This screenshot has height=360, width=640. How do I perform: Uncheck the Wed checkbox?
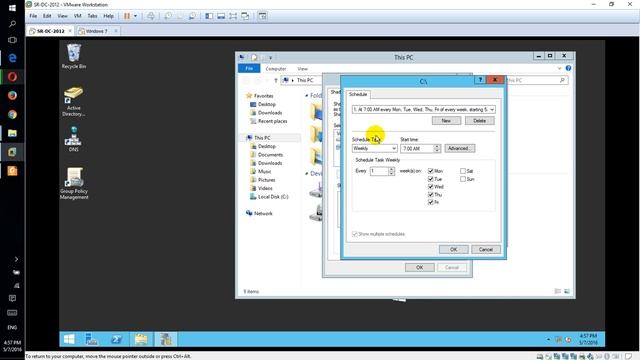[x=431, y=187]
